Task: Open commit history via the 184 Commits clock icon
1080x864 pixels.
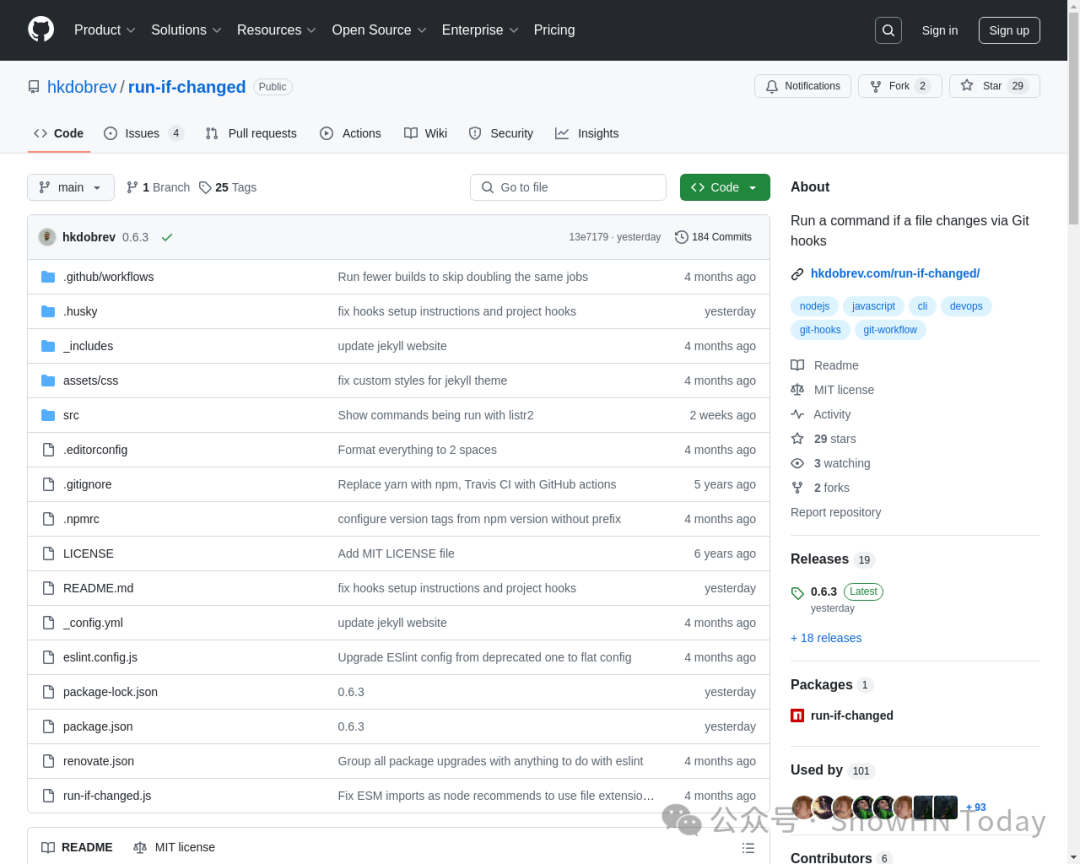Action: coord(681,237)
